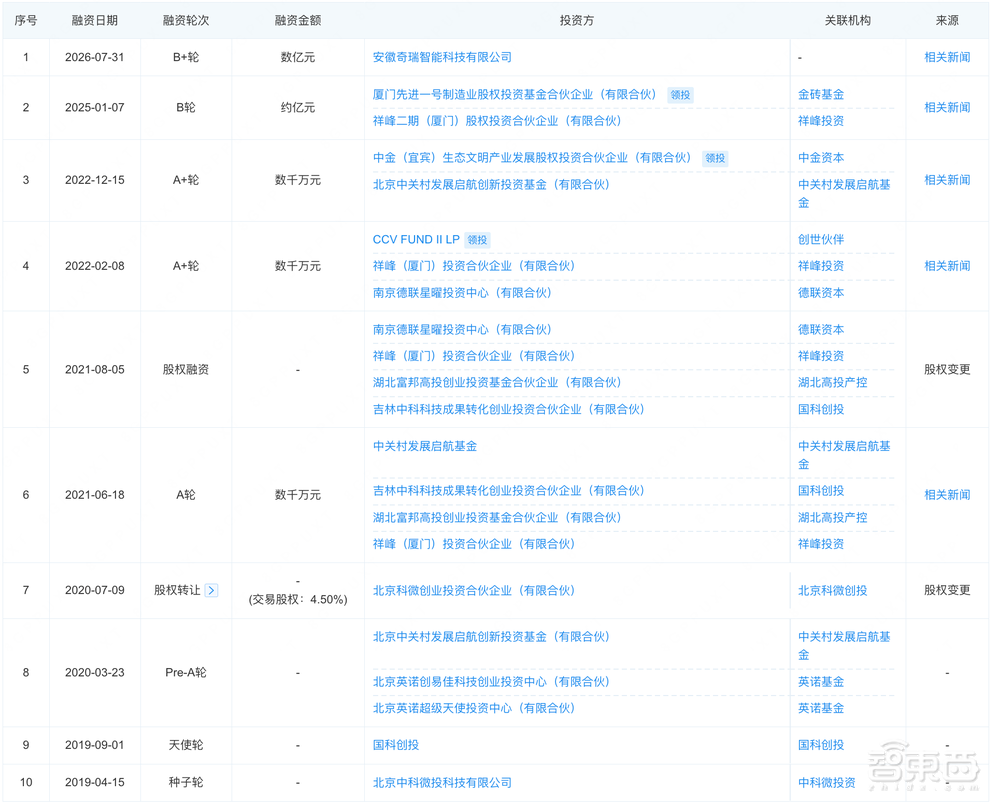This screenshot has height=810, width=1000.
Task: Select the 数亿元 amount cell
Action: pos(298,57)
